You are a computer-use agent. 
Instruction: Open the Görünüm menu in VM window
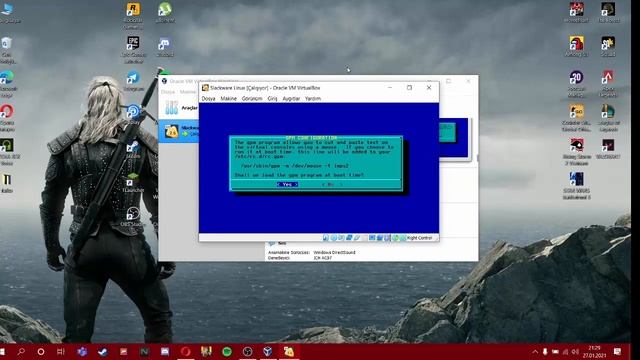252,99
